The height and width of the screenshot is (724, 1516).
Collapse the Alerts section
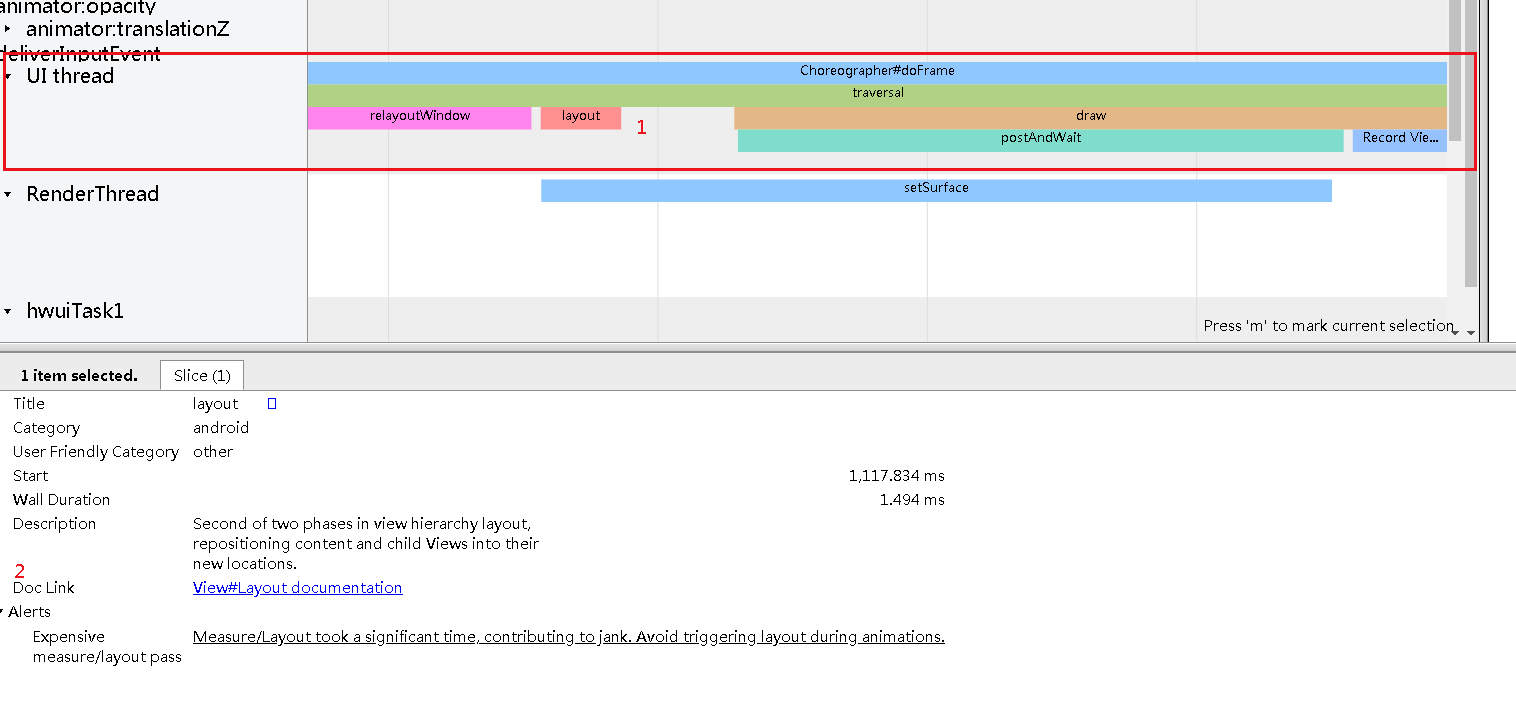(x=4, y=612)
